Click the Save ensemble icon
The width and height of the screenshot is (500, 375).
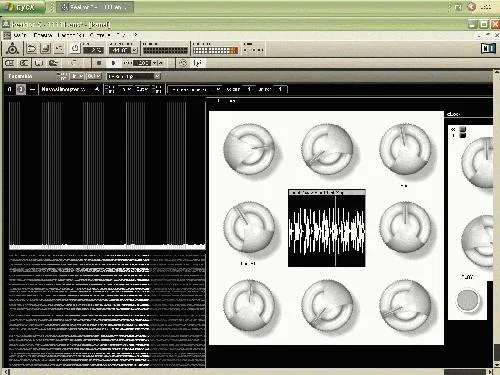[x=45, y=49]
